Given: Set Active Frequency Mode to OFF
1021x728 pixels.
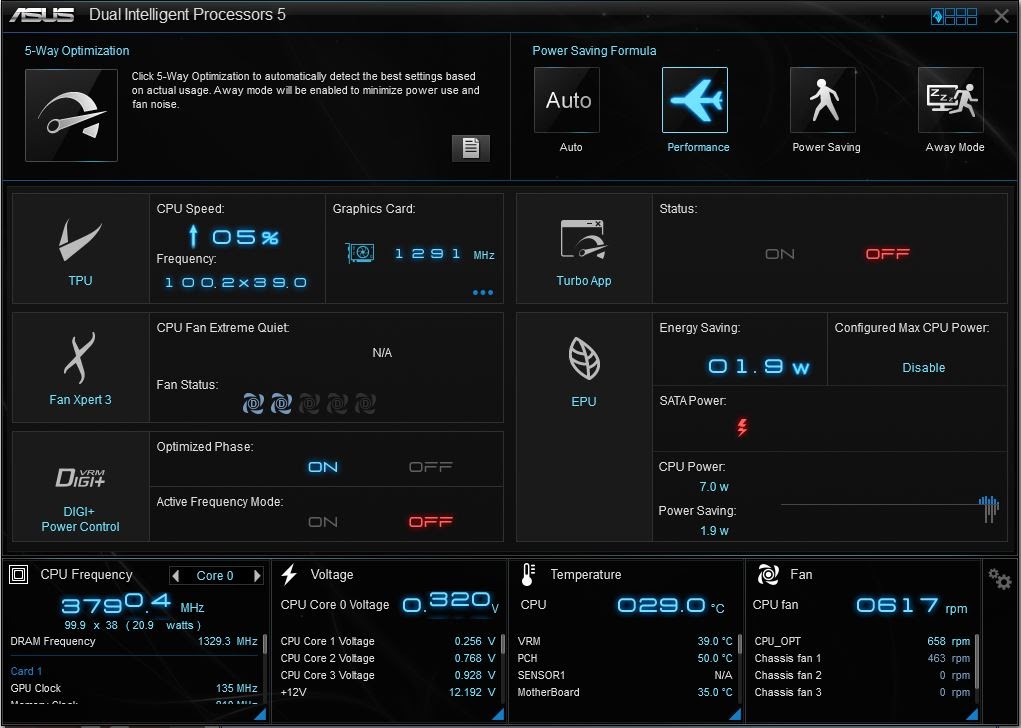Looking at the screenshot, I should [x=430, y=522].
